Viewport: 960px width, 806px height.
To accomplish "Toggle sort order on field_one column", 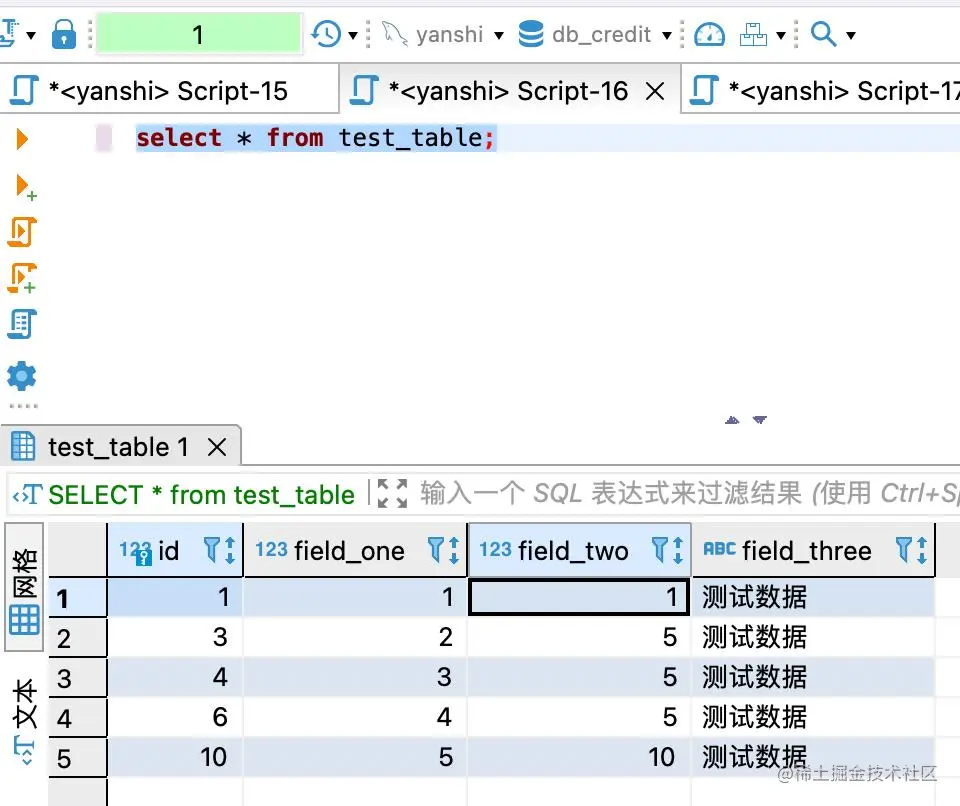I will (452, 550).
